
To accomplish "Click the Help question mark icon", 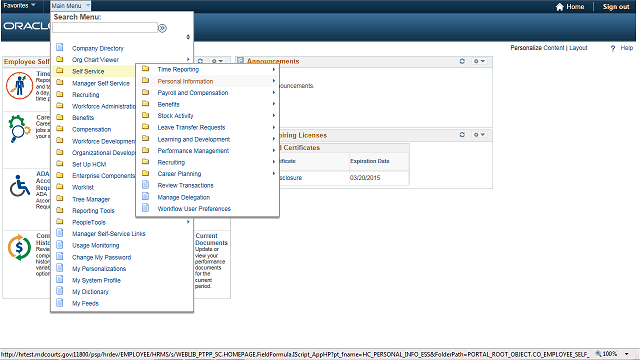I will point(613,48).
